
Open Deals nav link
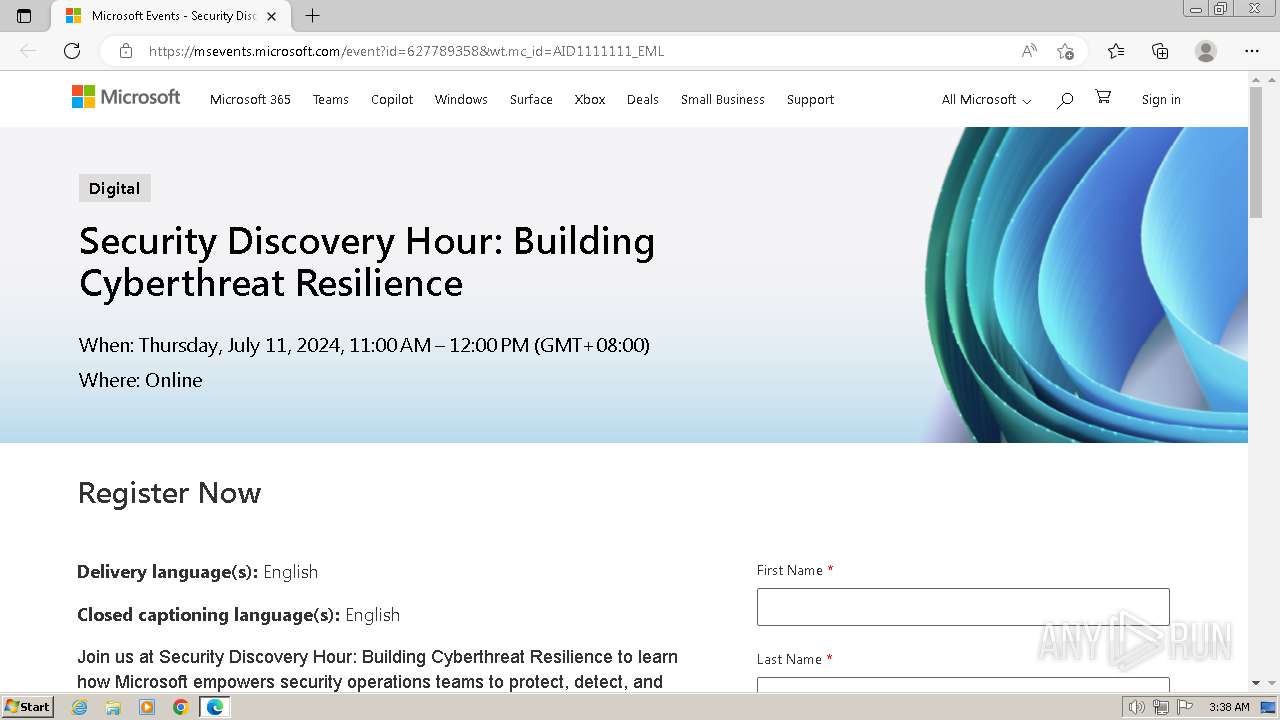643,99
